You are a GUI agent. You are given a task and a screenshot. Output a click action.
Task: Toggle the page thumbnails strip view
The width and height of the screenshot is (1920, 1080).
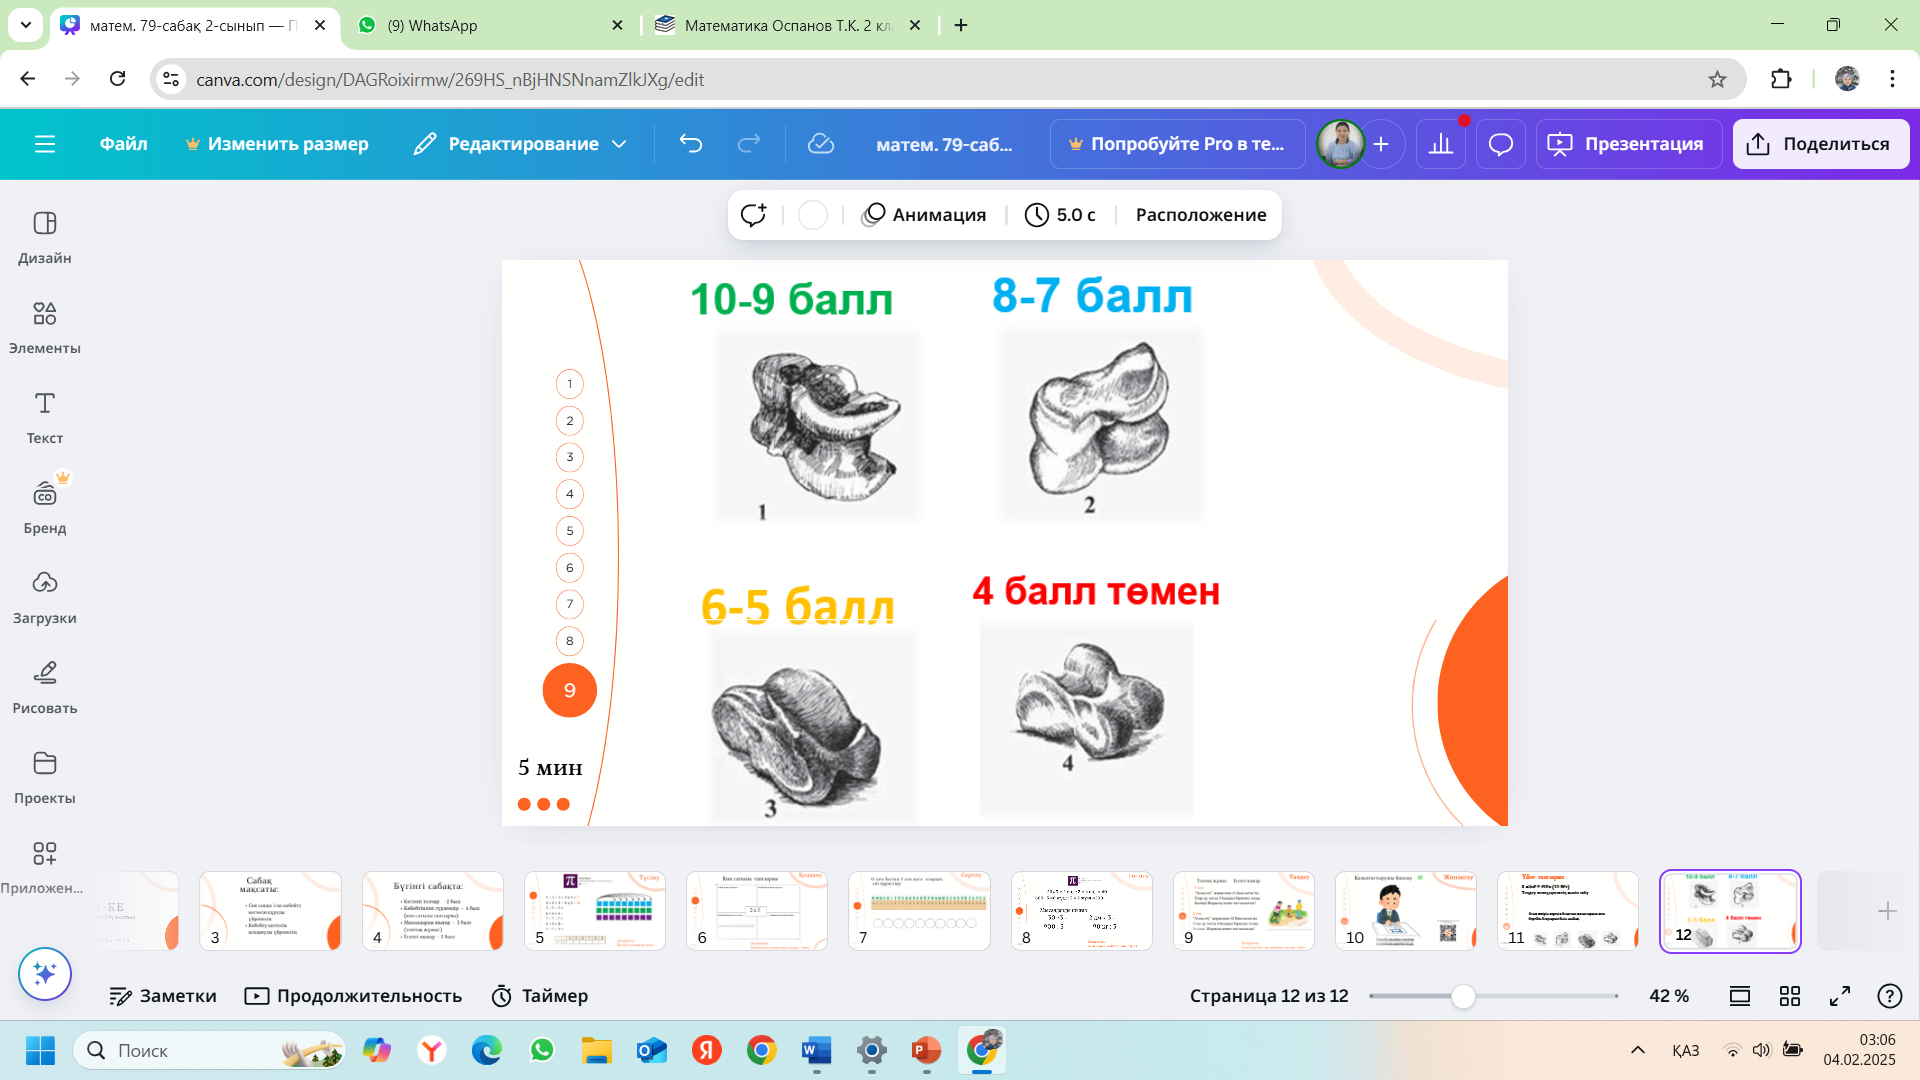point(1740,996)
